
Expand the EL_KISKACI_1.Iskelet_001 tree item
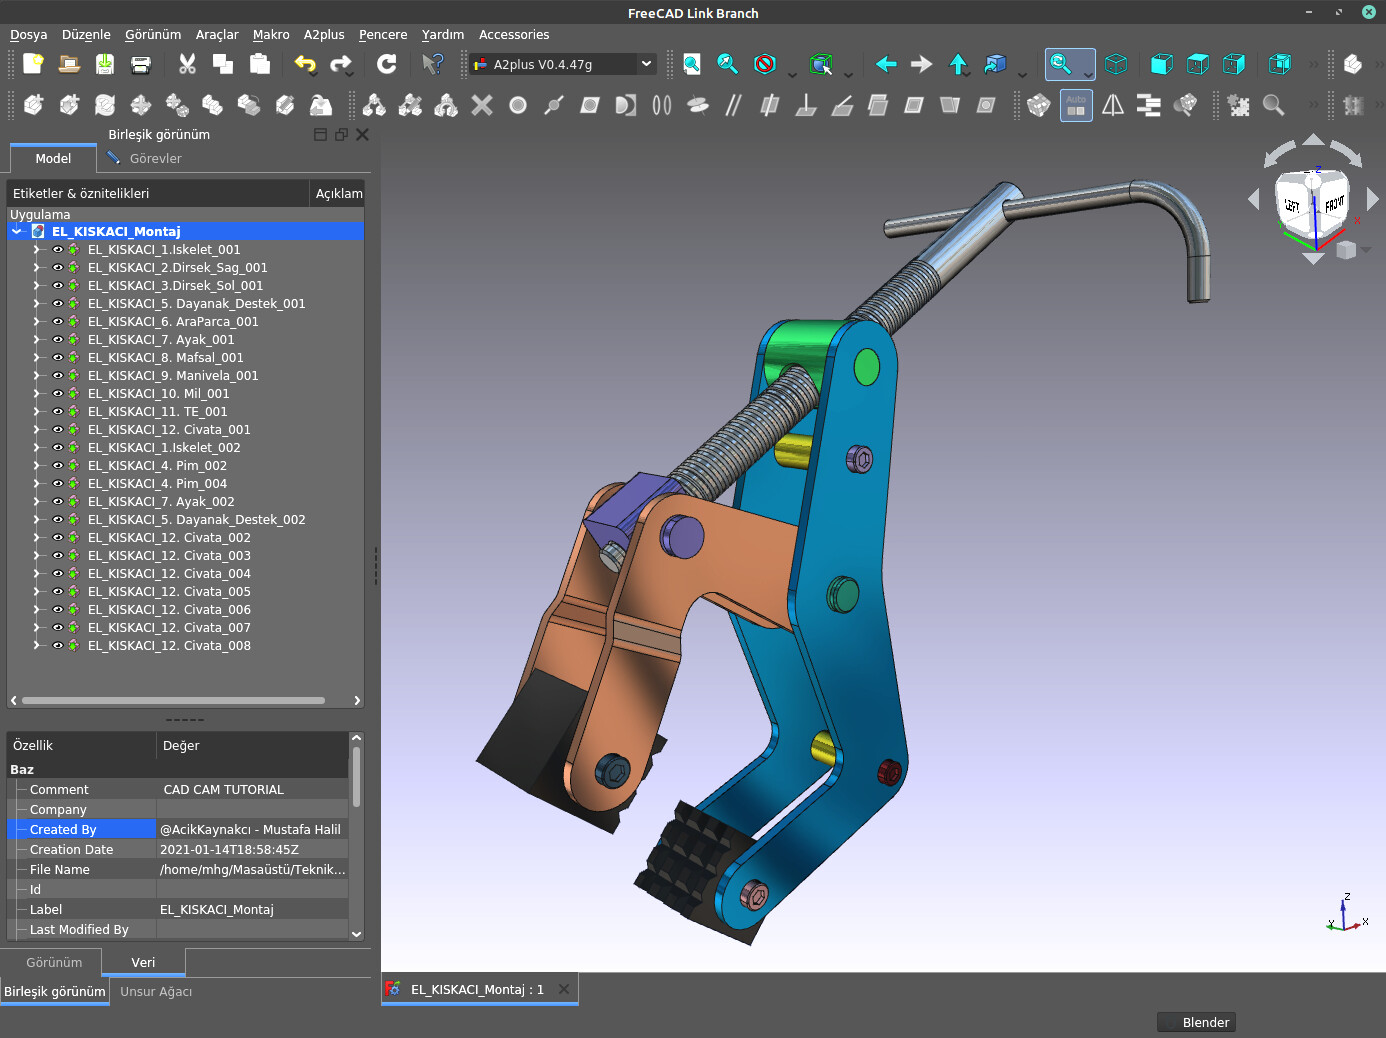click(x=36, y=250)
